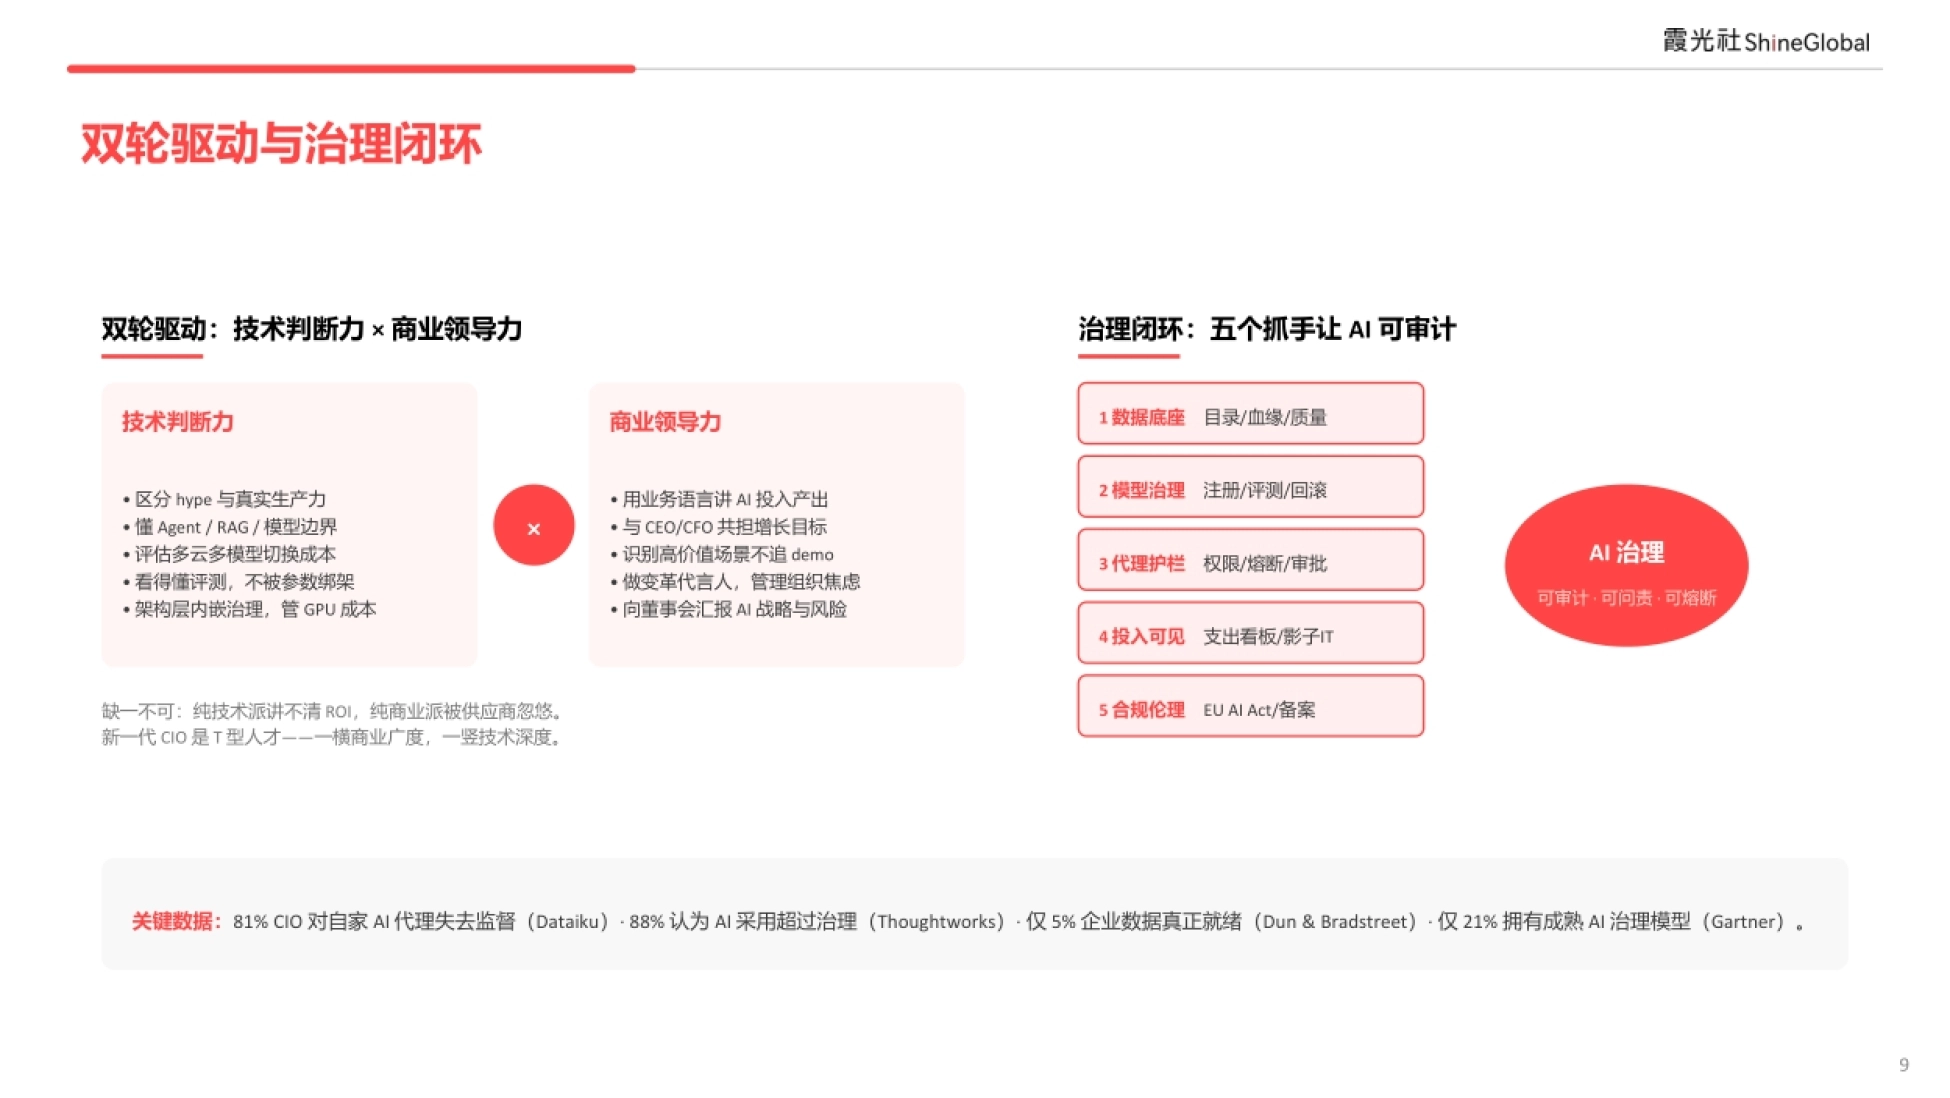This screenshot has height=1098, width=1950.
Task: Click the 技术判断力 card heading
Action: 178,422
